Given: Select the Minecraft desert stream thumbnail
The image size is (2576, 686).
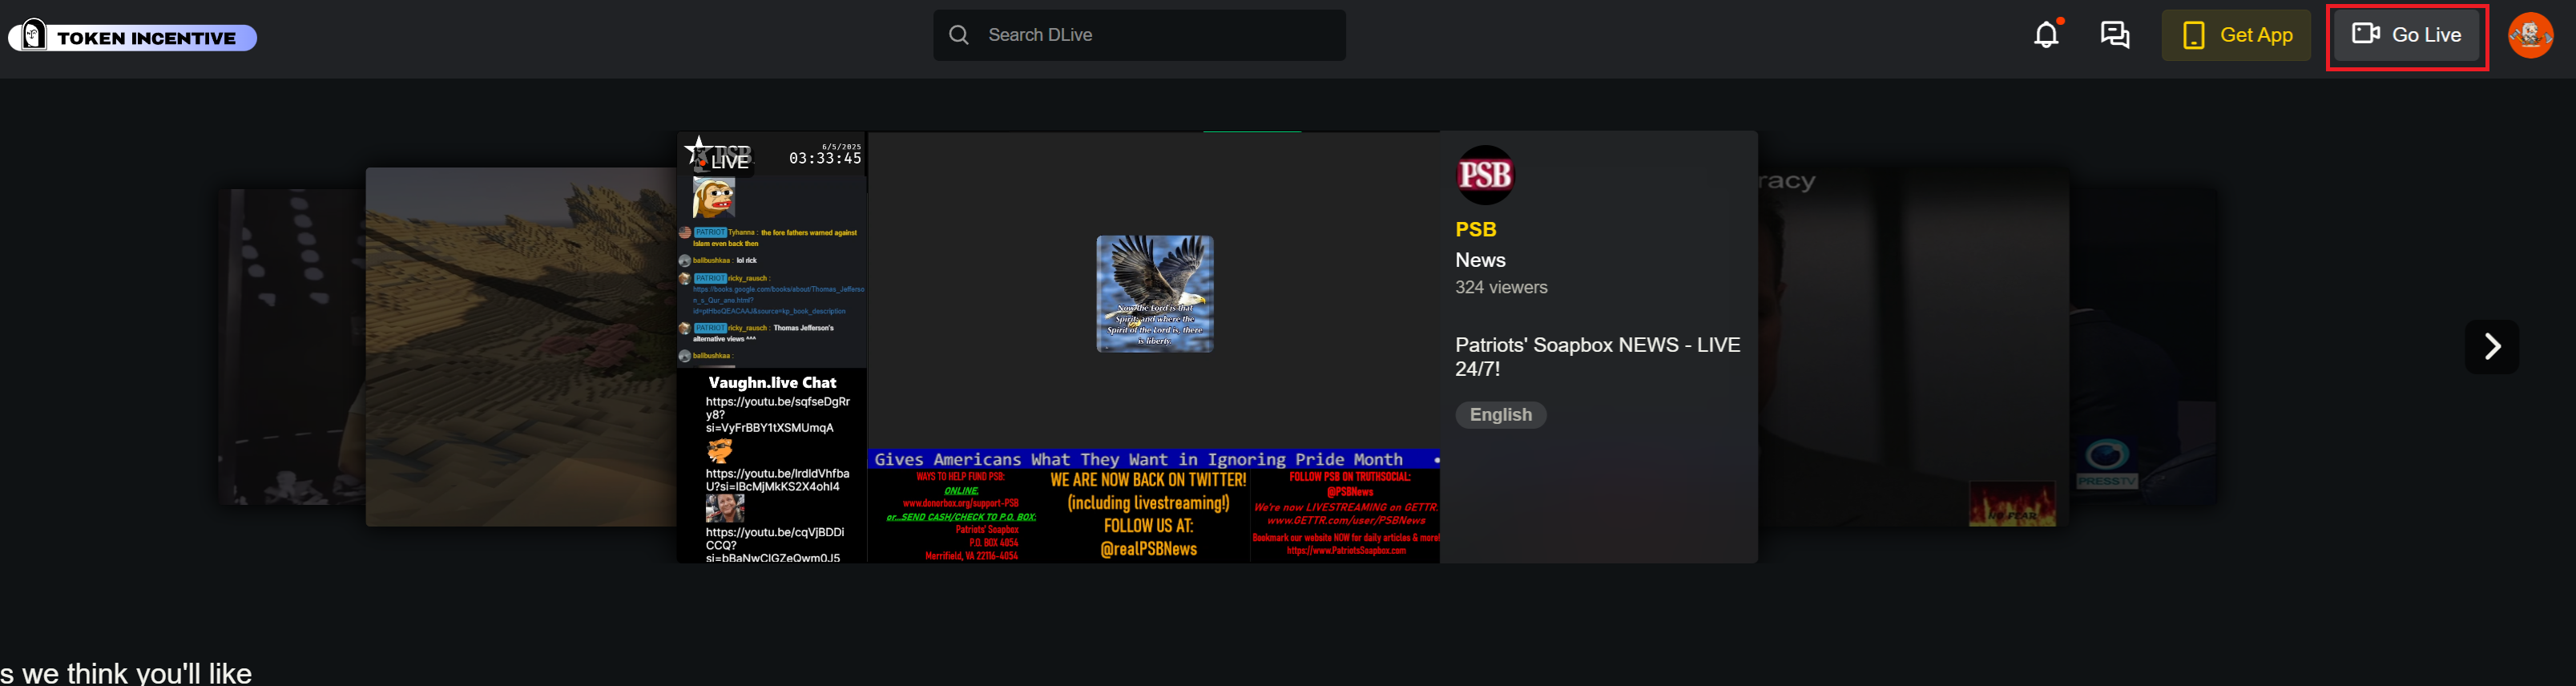Looking at the screenshot, I should pyautogui.click(x=521, y=347).
